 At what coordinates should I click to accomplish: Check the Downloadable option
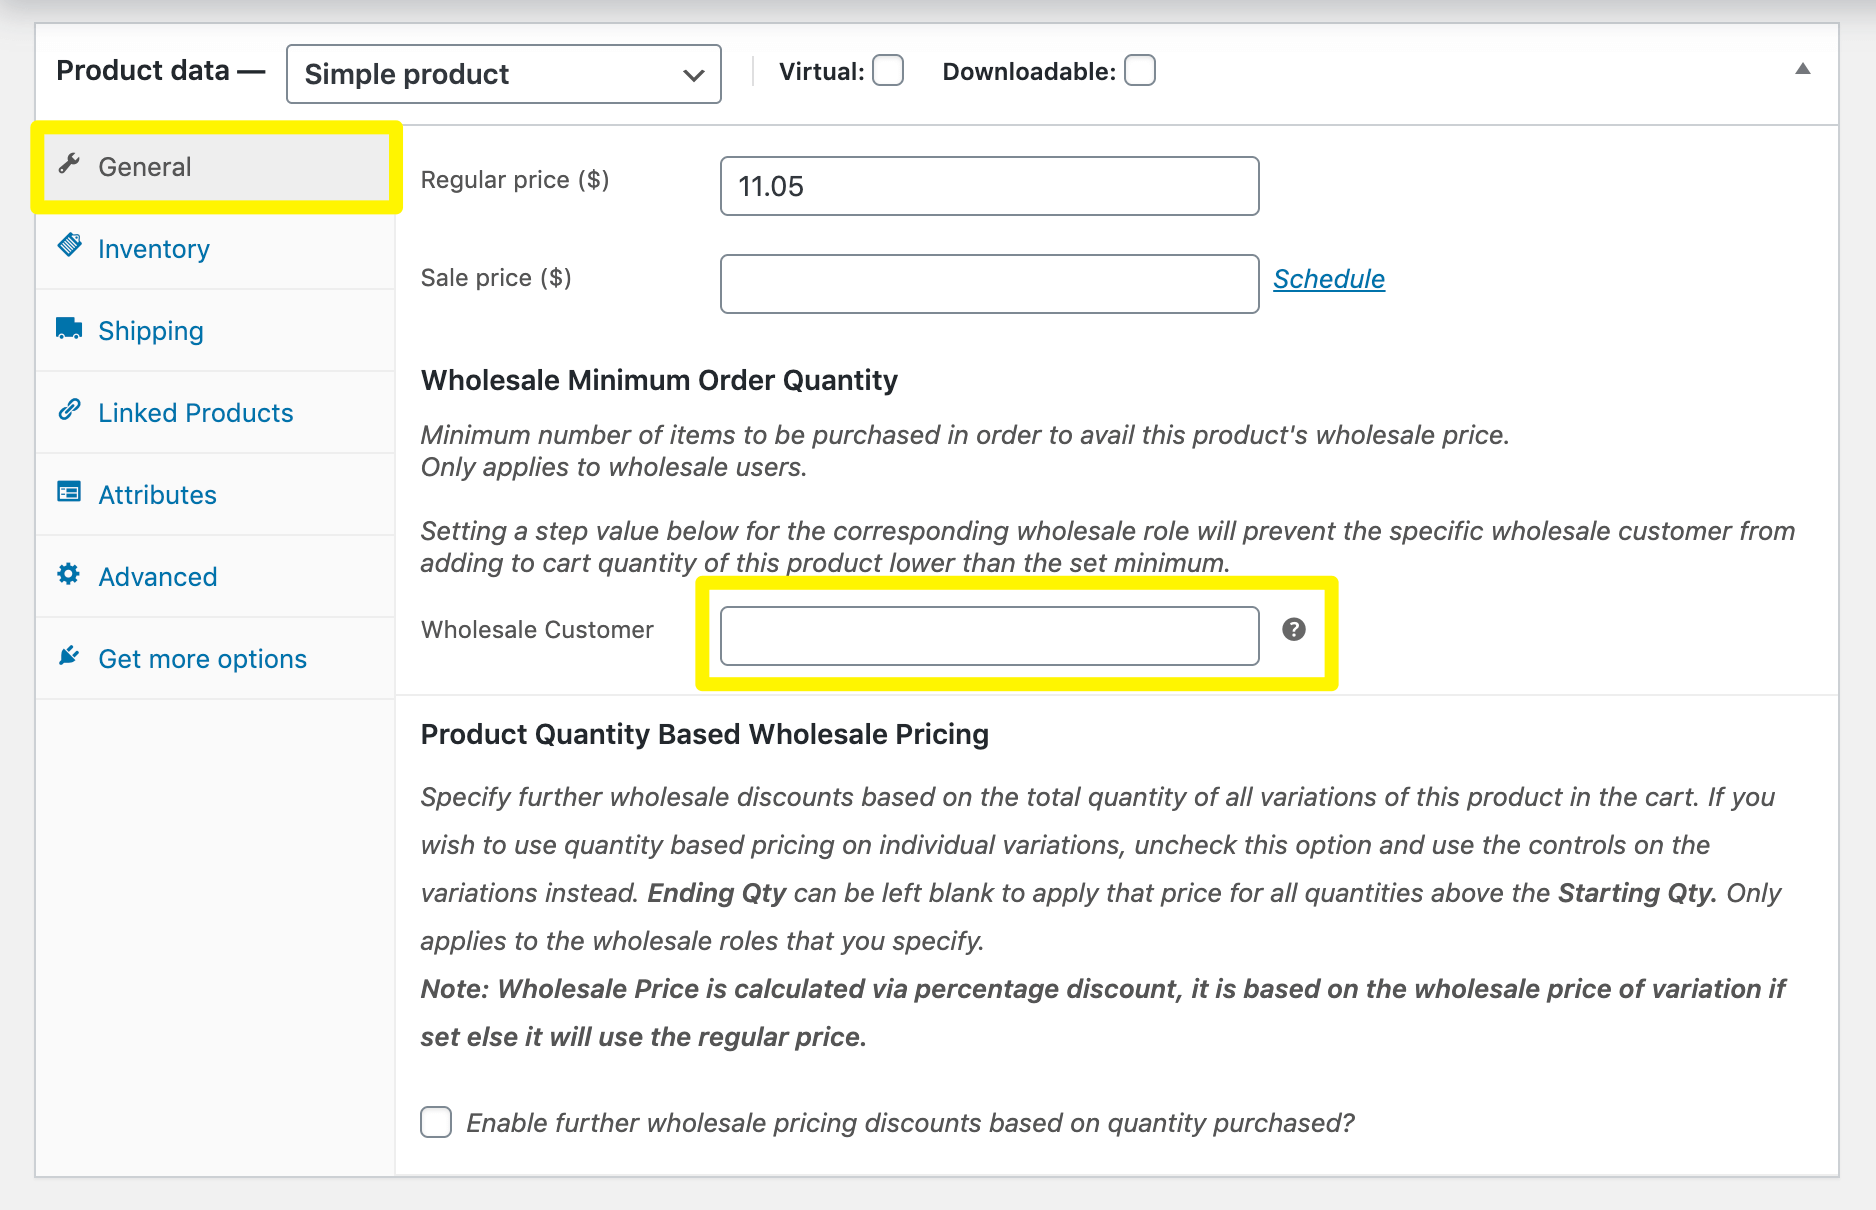(x=1140, y=70)
